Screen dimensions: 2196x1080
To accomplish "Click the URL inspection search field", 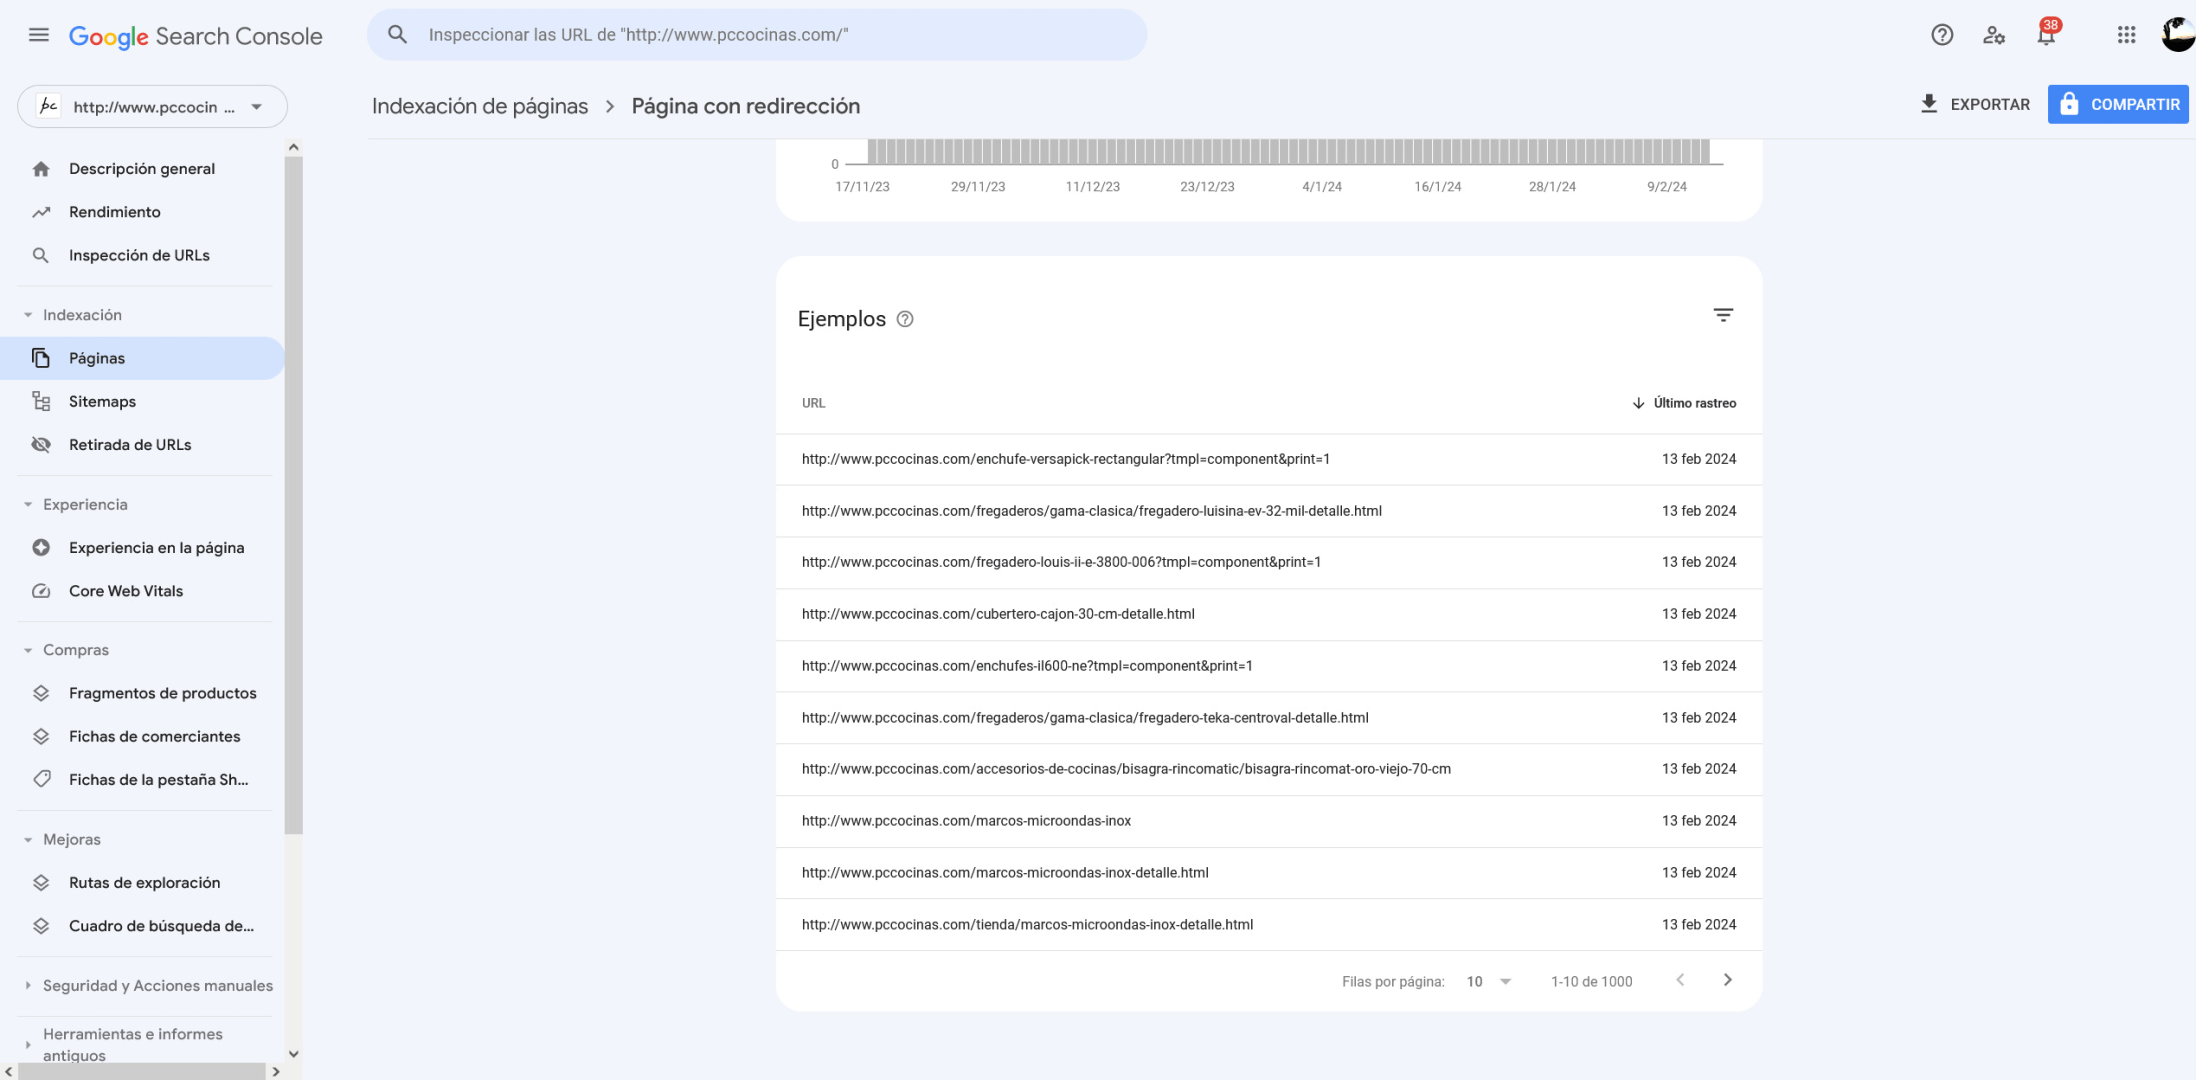I will (x=757, y=35).
